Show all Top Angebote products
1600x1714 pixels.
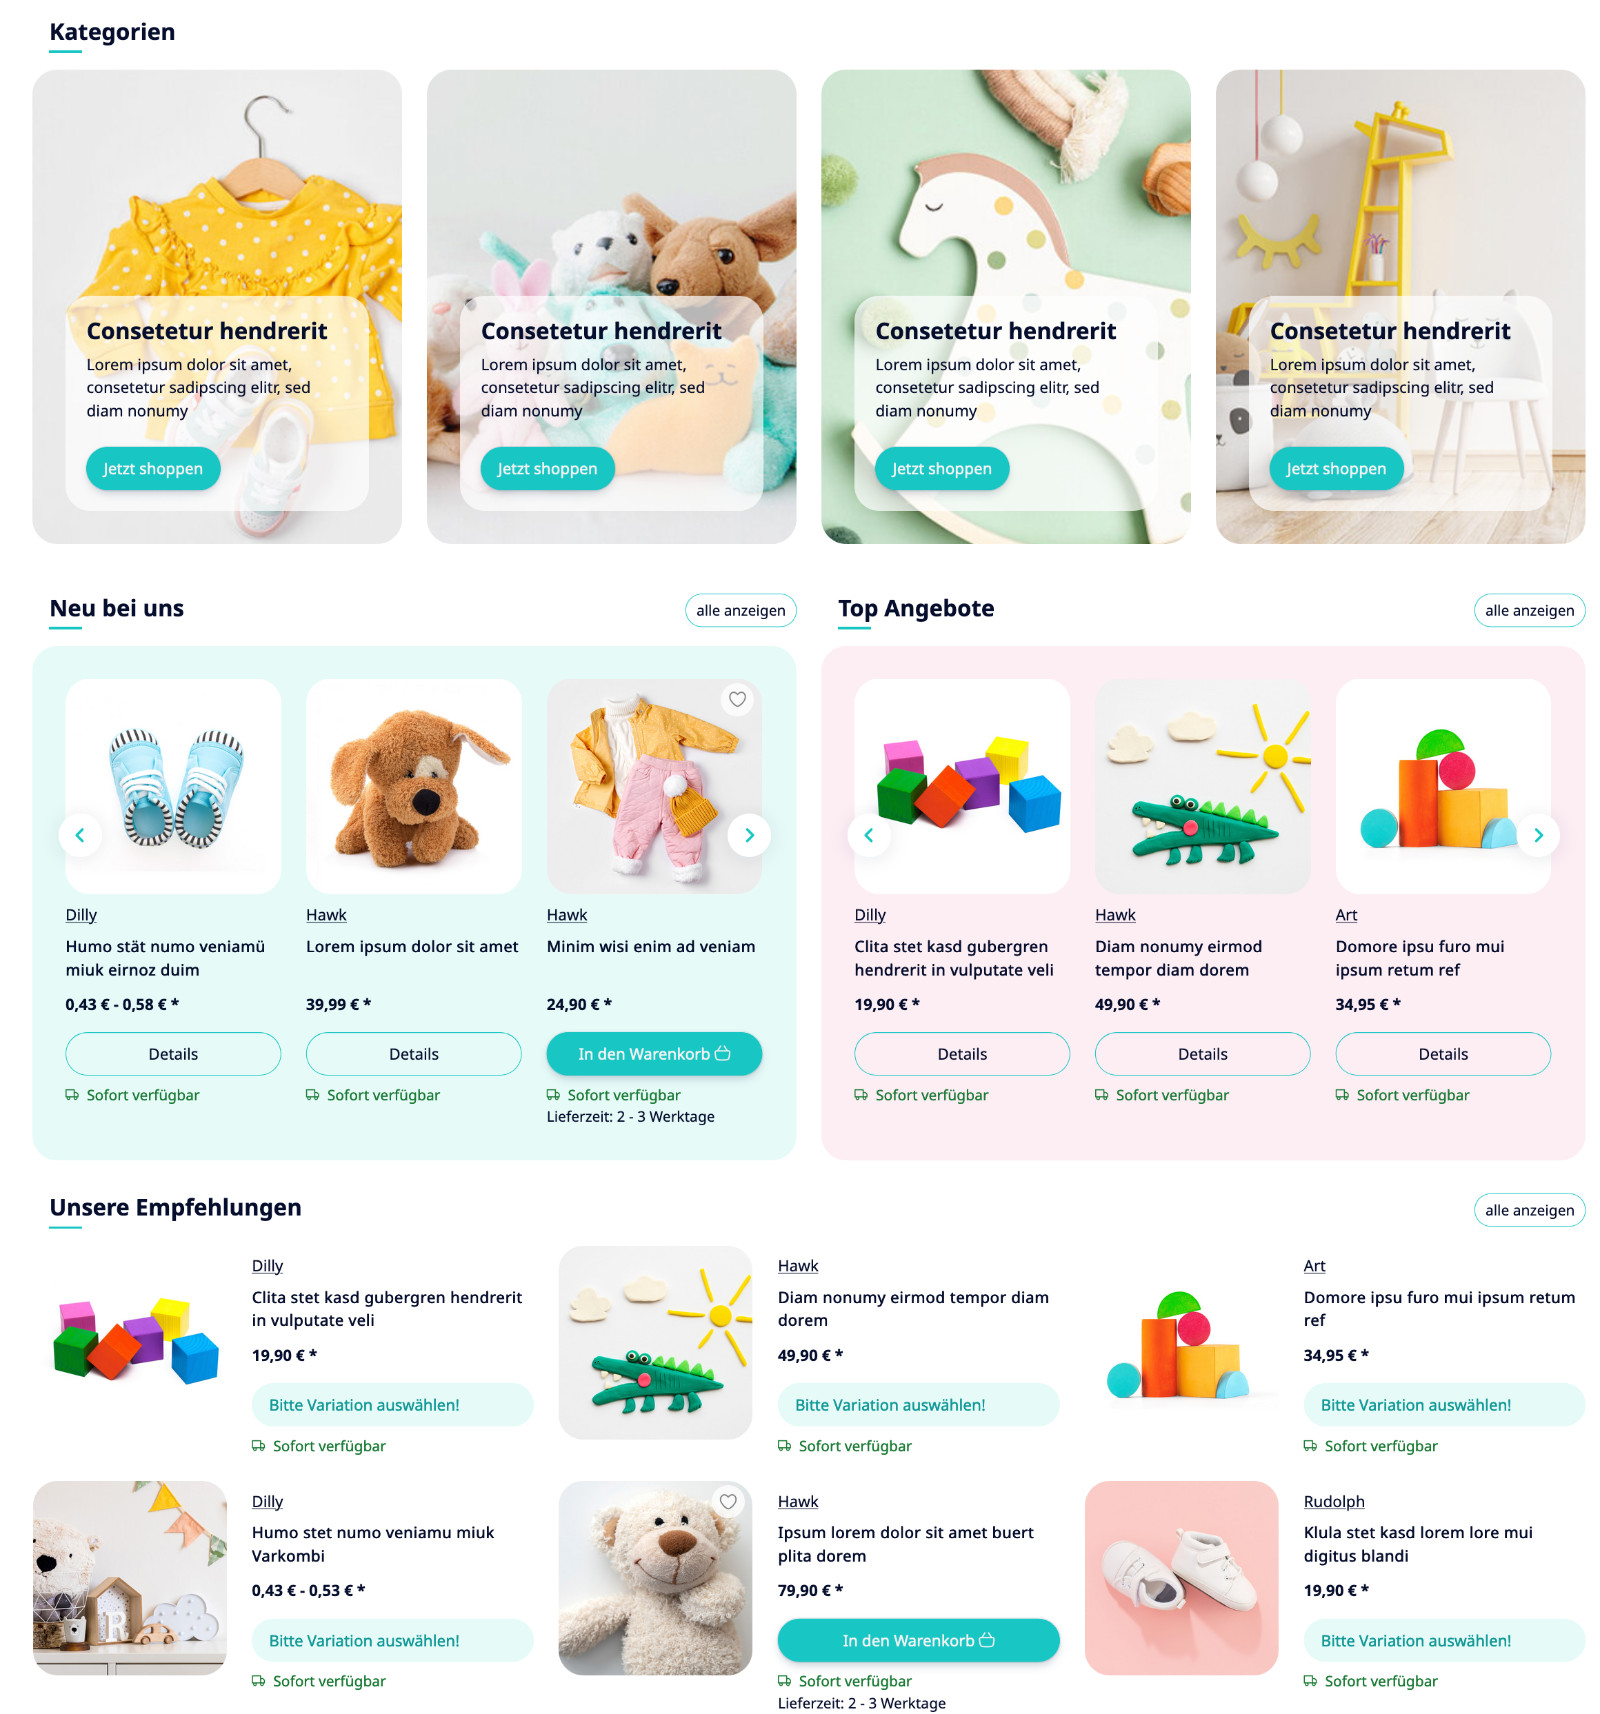[x=1529, y=610]
